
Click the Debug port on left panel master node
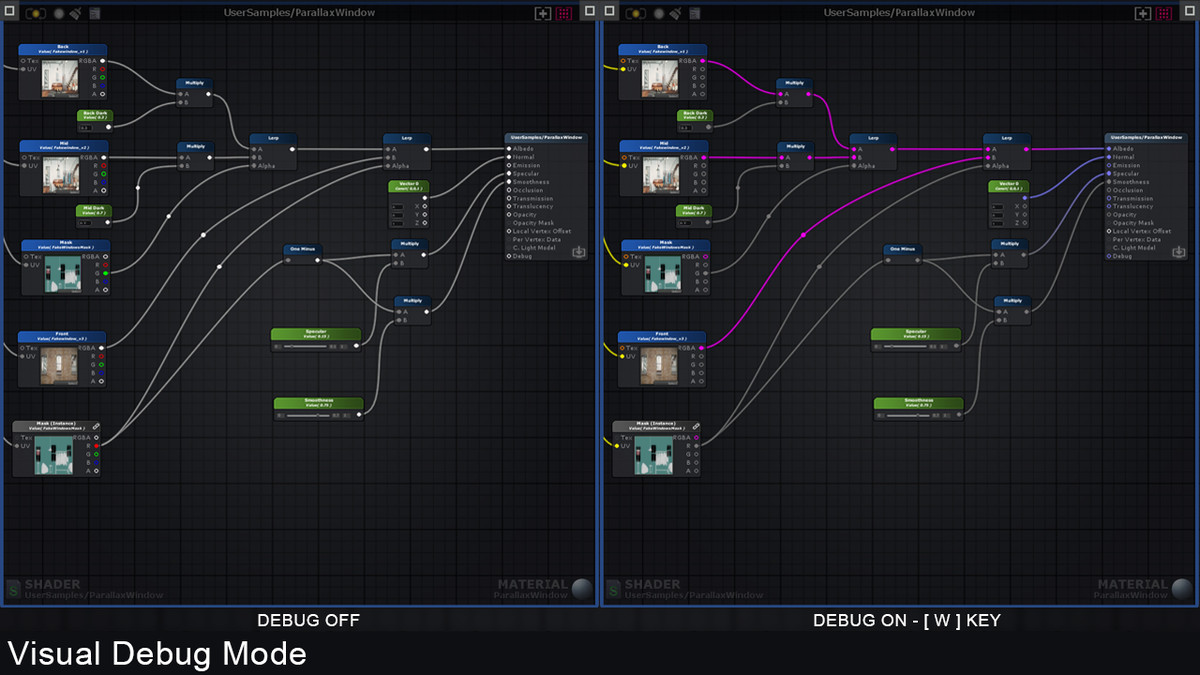tap(510, 257)
